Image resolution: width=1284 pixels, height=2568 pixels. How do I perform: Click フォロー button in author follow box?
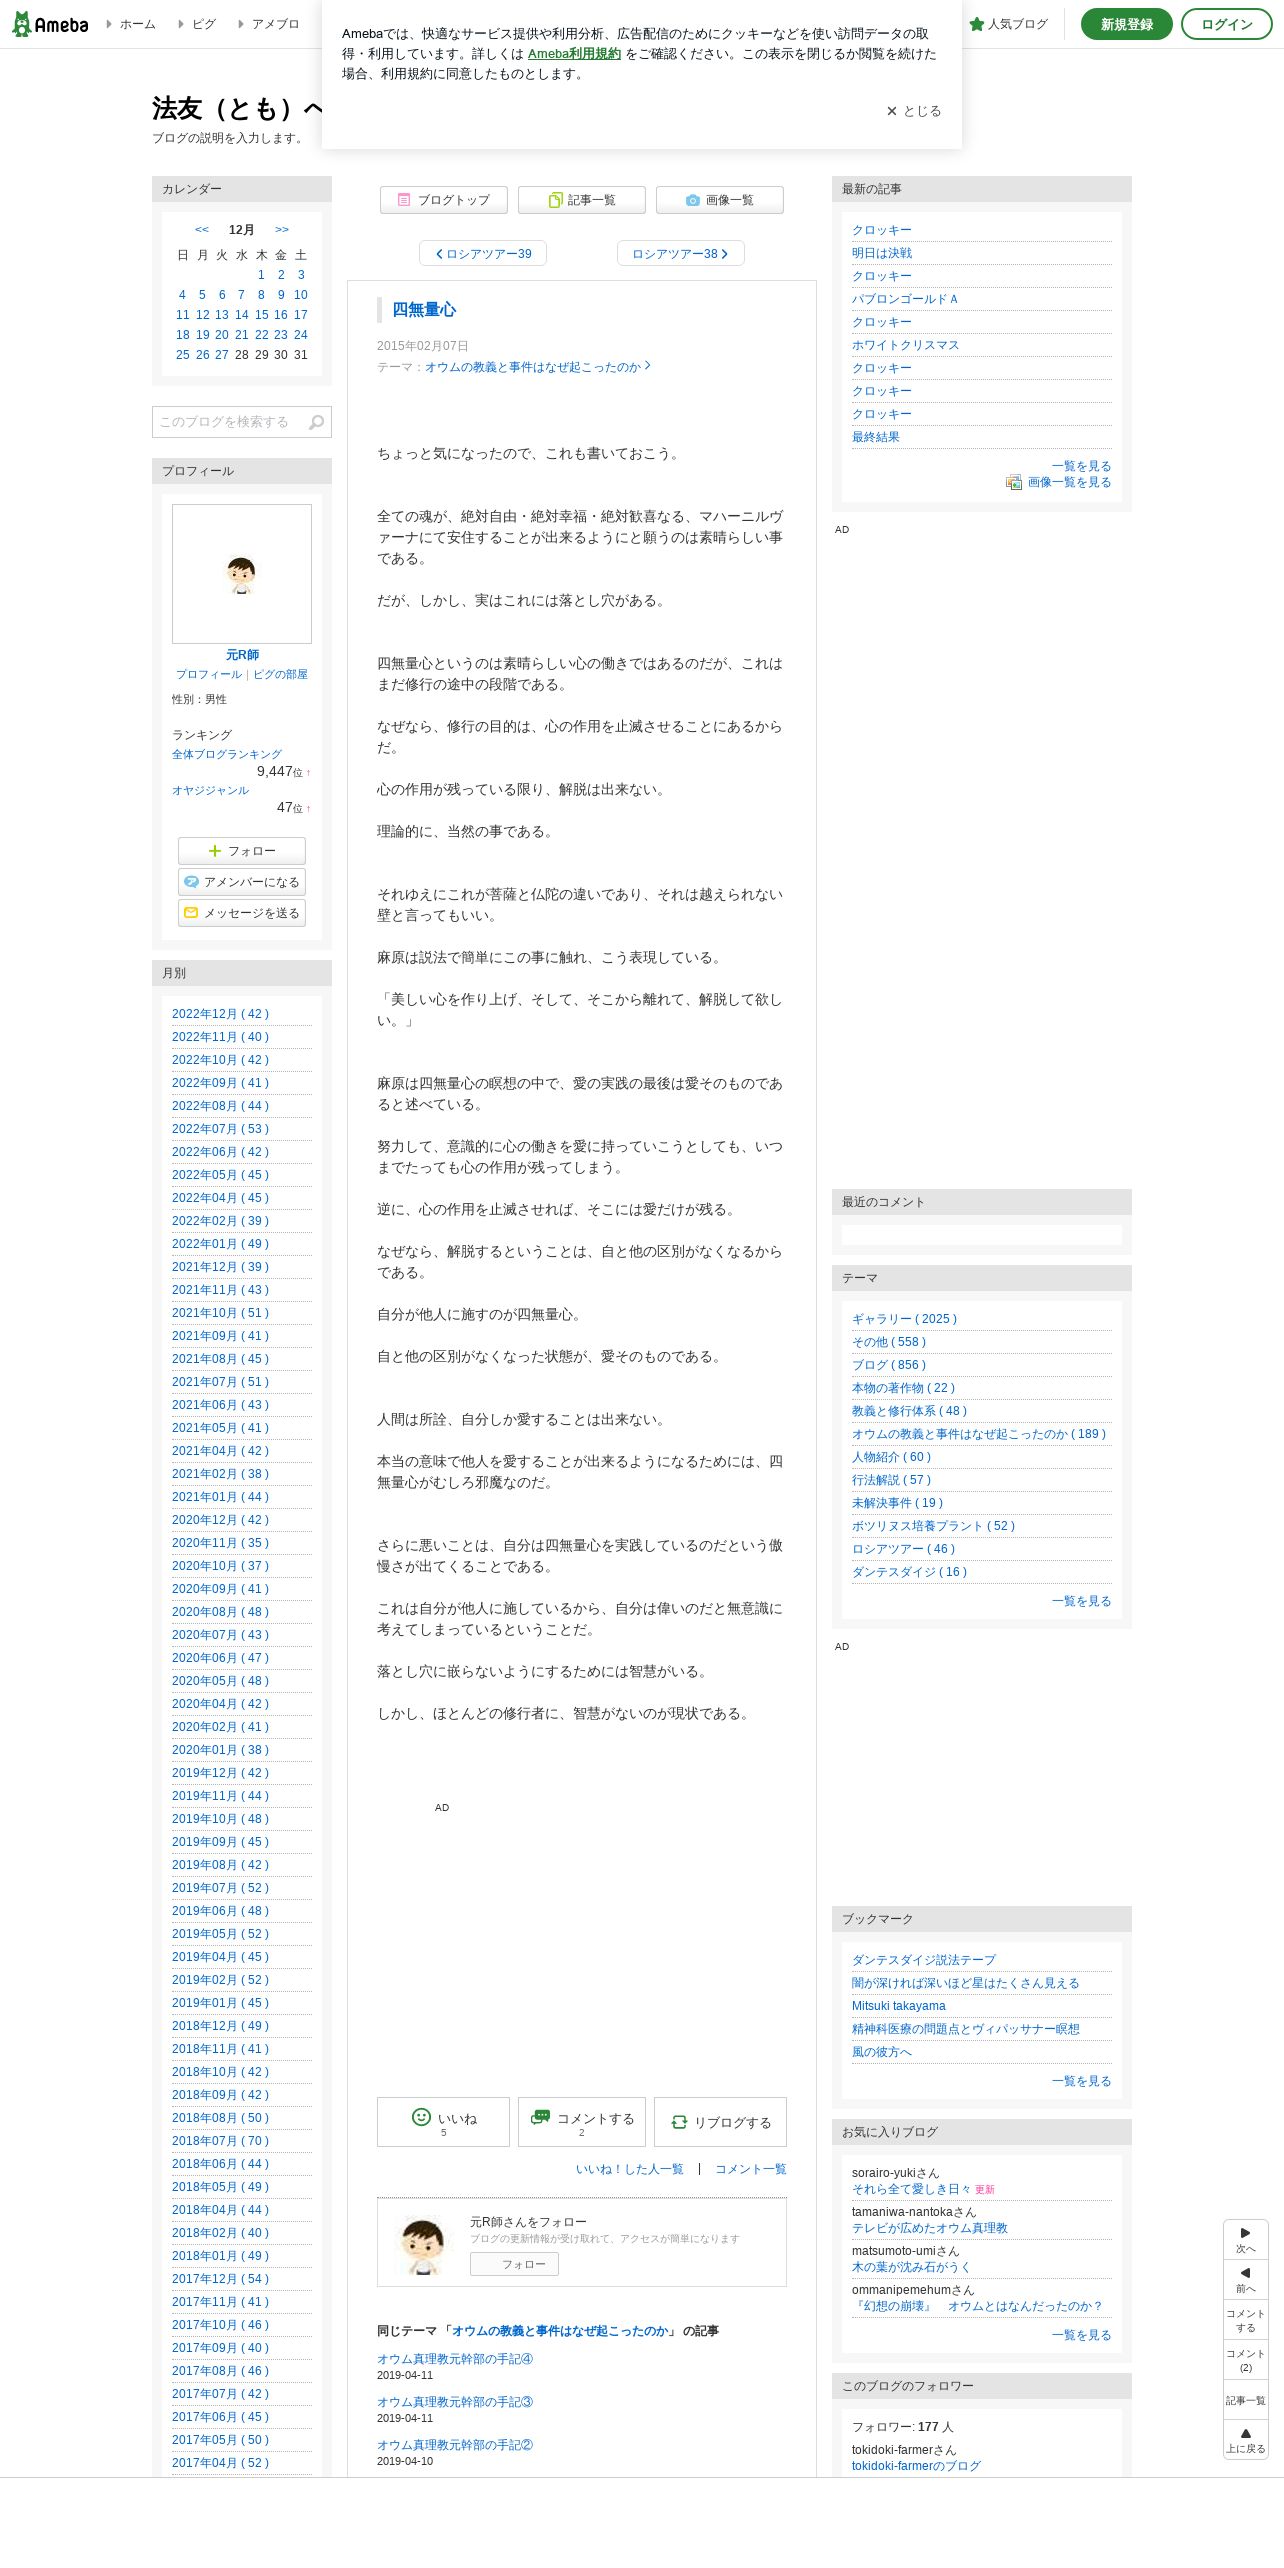[x=515, y=2264]
